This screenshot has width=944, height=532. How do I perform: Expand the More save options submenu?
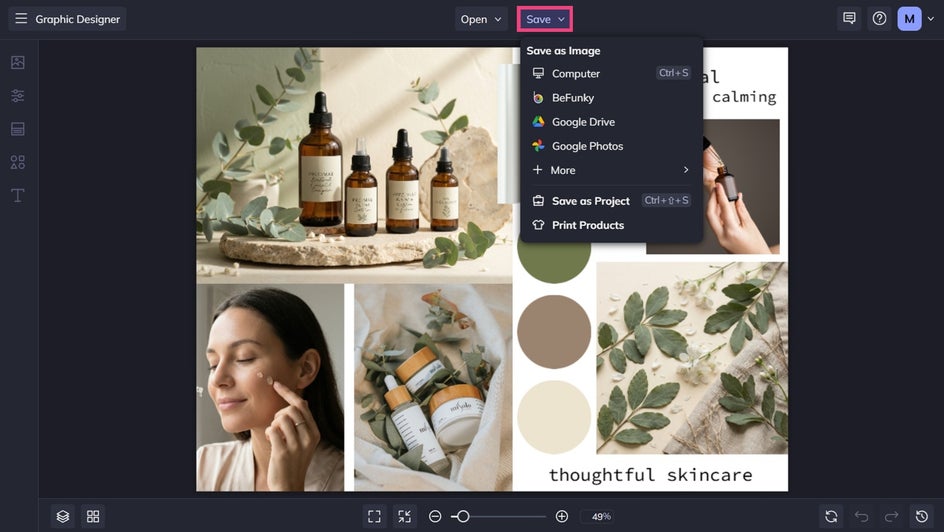[x=611, y=170]
